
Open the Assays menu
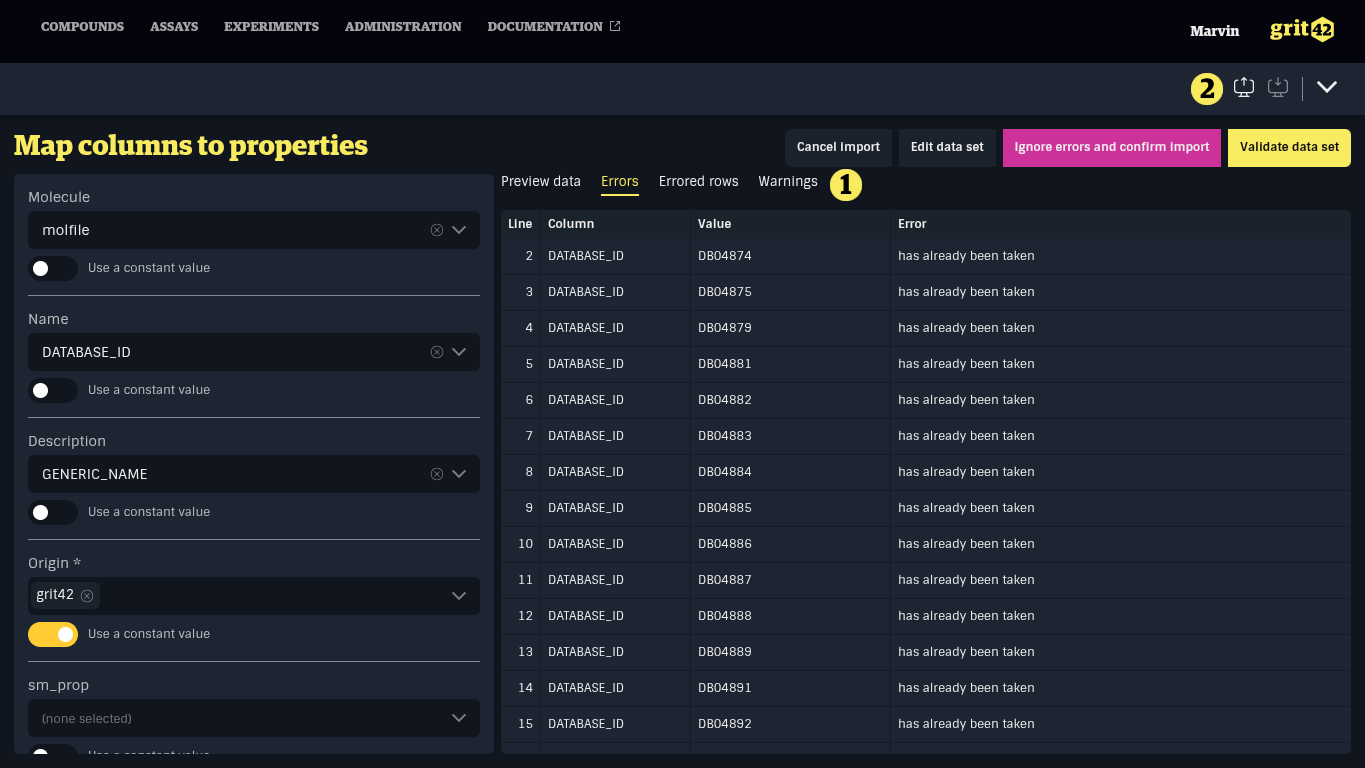coord(174,27)
